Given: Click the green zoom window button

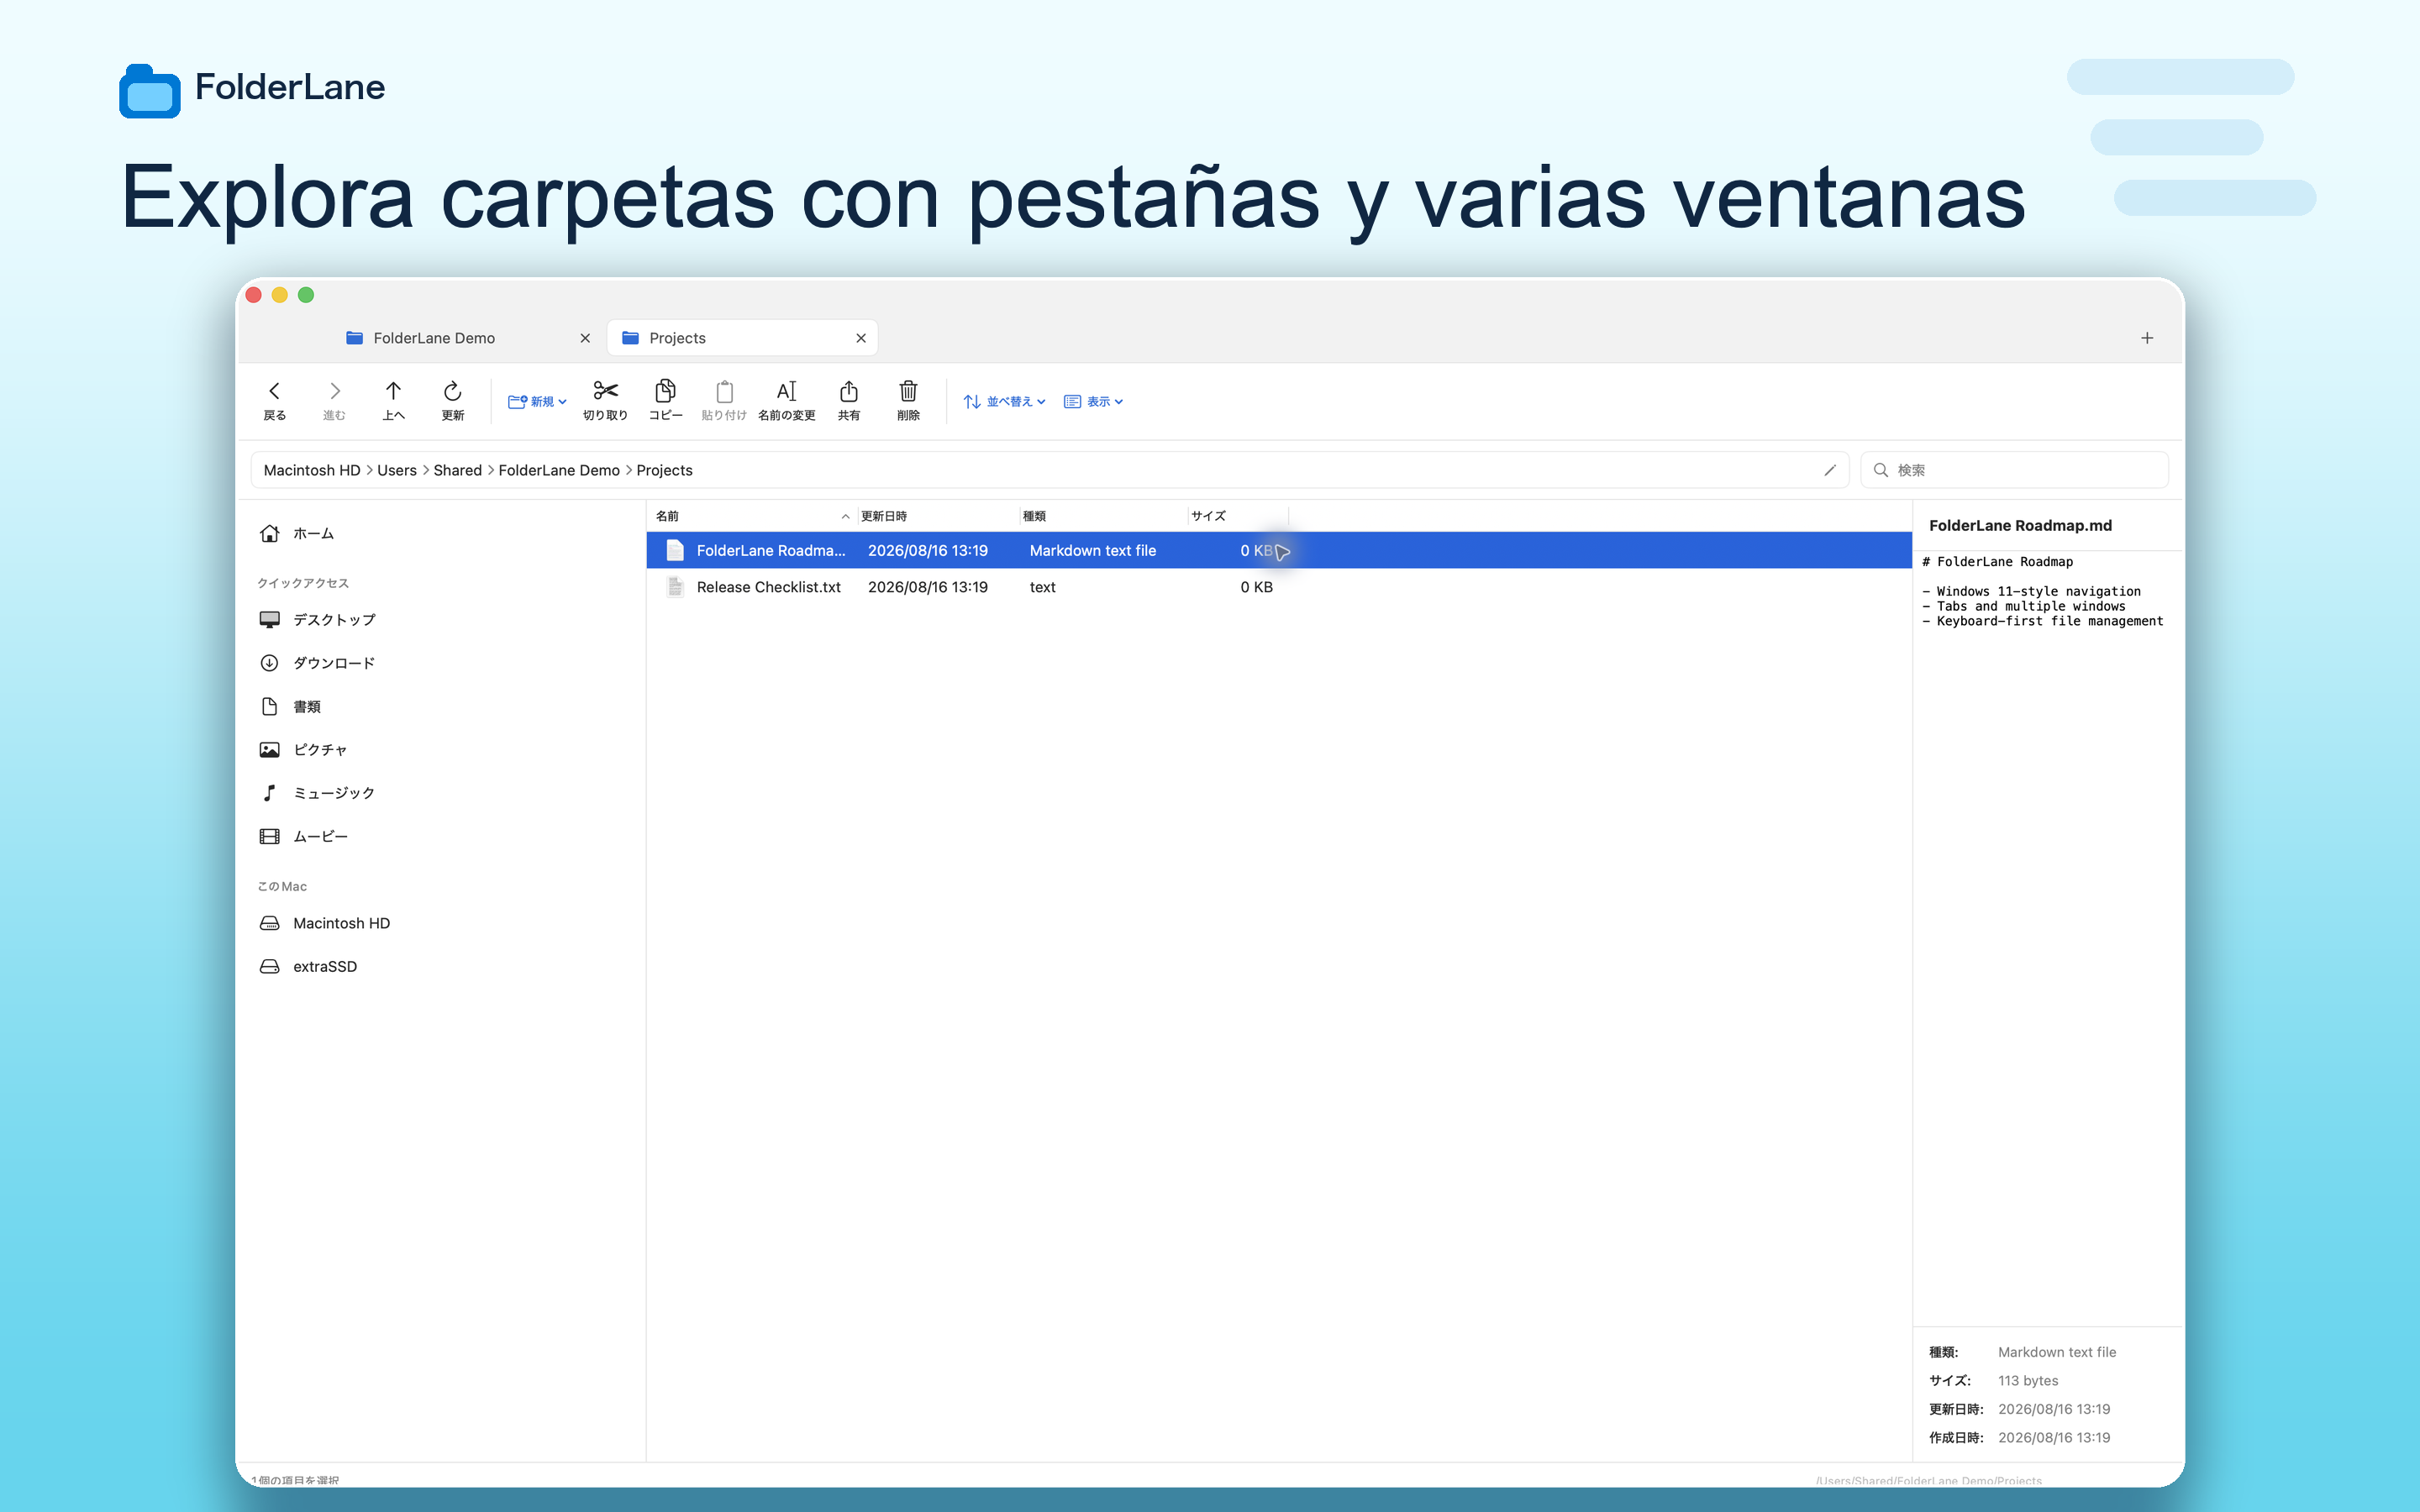Looking at the screenshot, I should pos(306,295).
